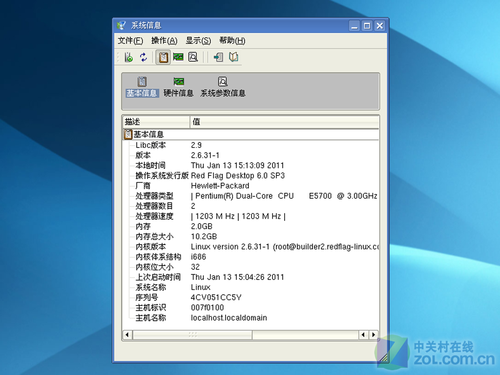Click the 值 column header
500x375 pixels.
tap(284, 122)
